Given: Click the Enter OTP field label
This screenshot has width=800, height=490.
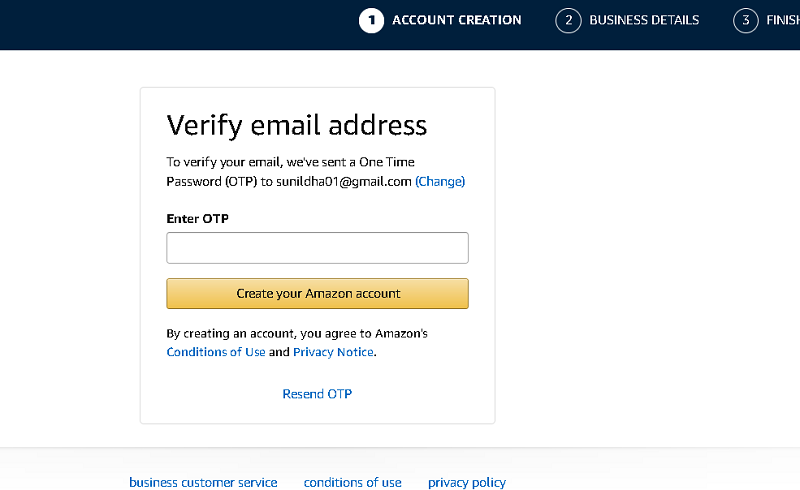Looking at the screenshot, I should [x=197, y=219].
